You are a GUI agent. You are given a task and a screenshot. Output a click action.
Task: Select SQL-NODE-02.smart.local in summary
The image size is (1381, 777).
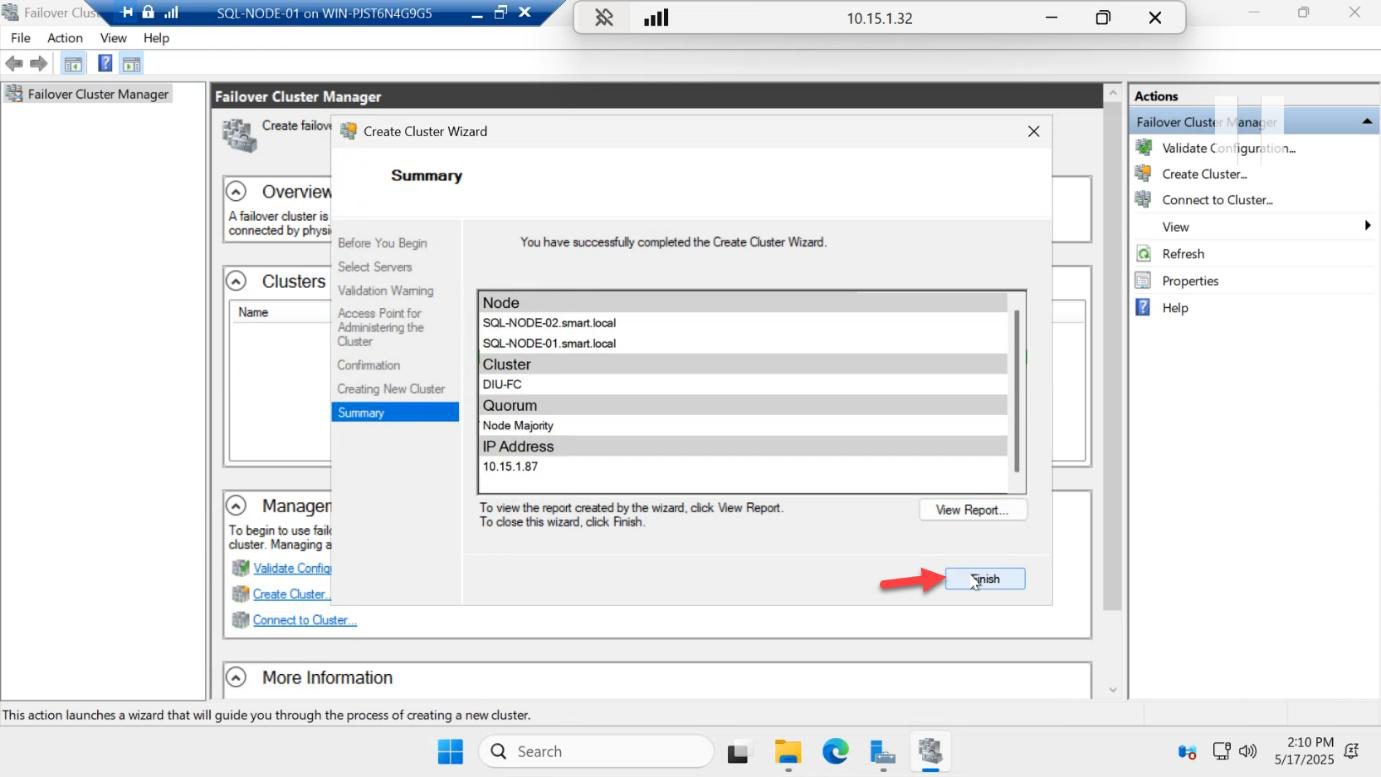(x=549, y=323)
